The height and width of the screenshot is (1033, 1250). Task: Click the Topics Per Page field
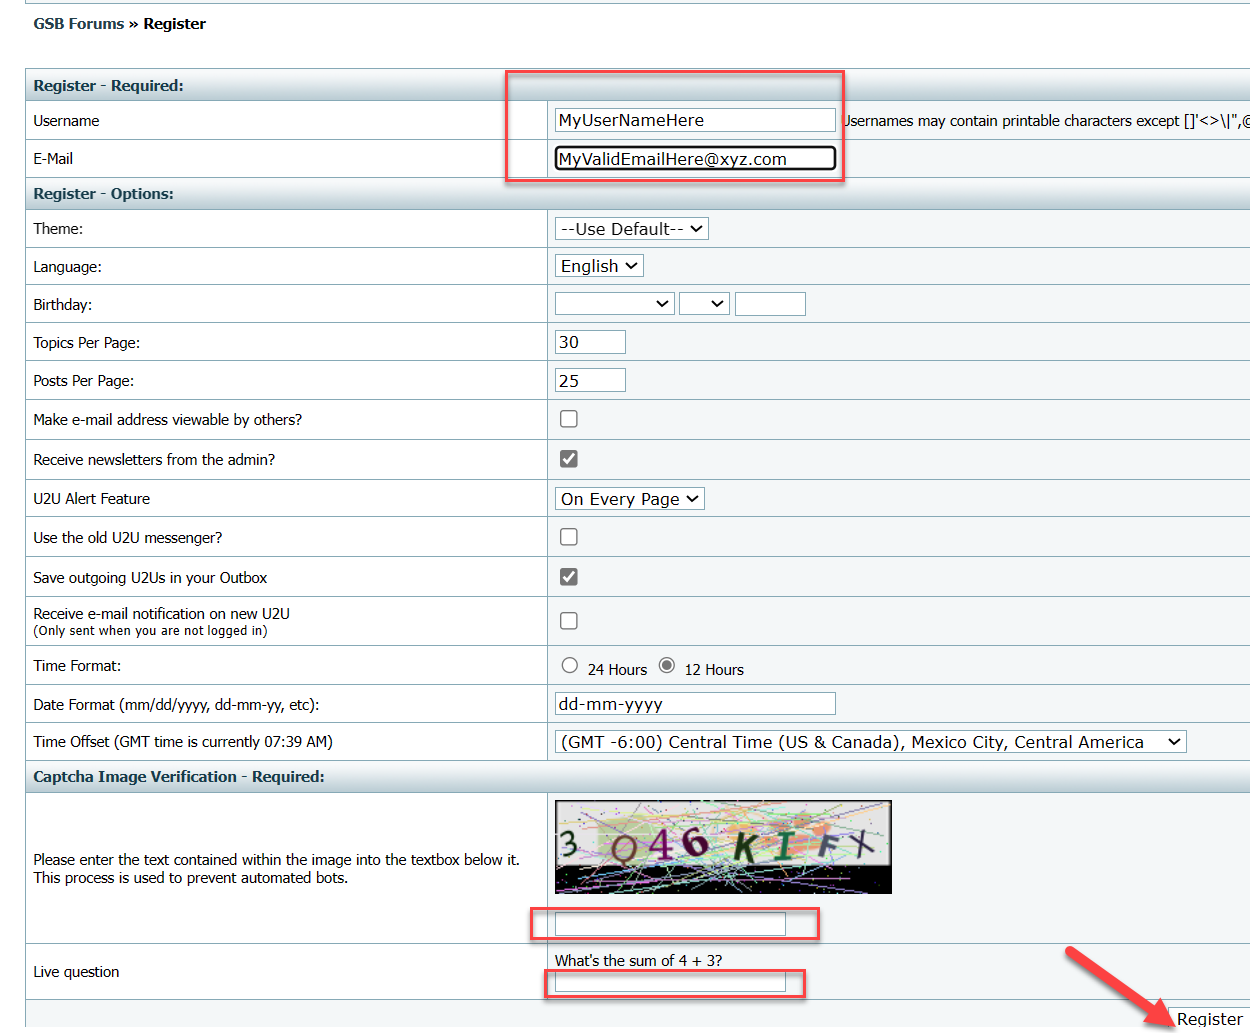tap(589, 342)
